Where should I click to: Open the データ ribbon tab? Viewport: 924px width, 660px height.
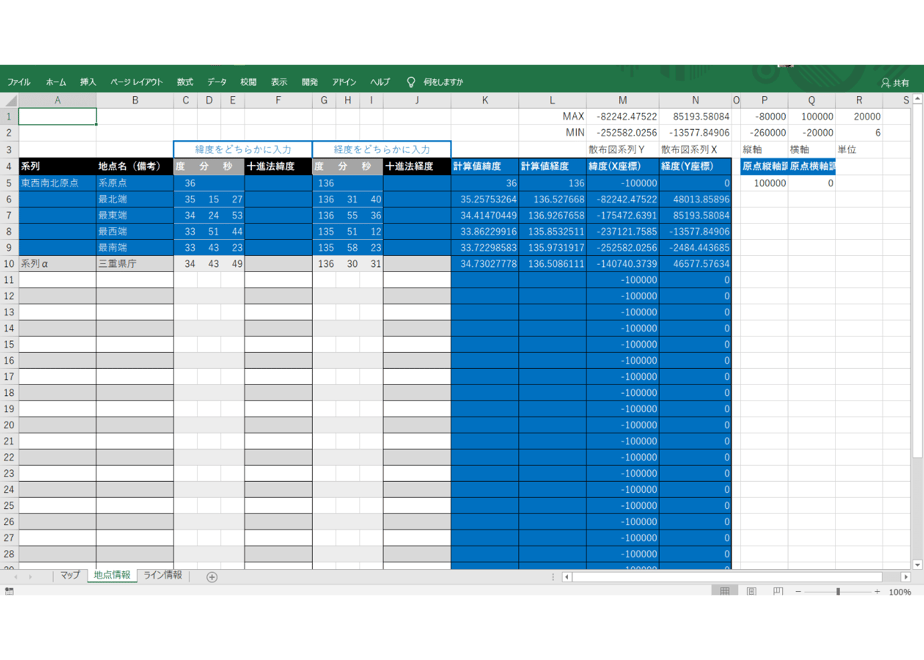217,82
